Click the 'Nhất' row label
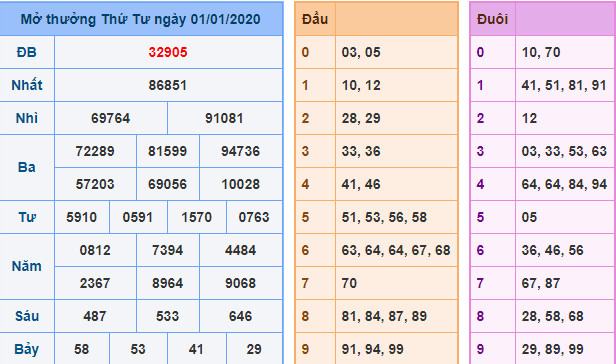Image resolution: width=616 pixels, height=364 pixels. pos(27,85)
